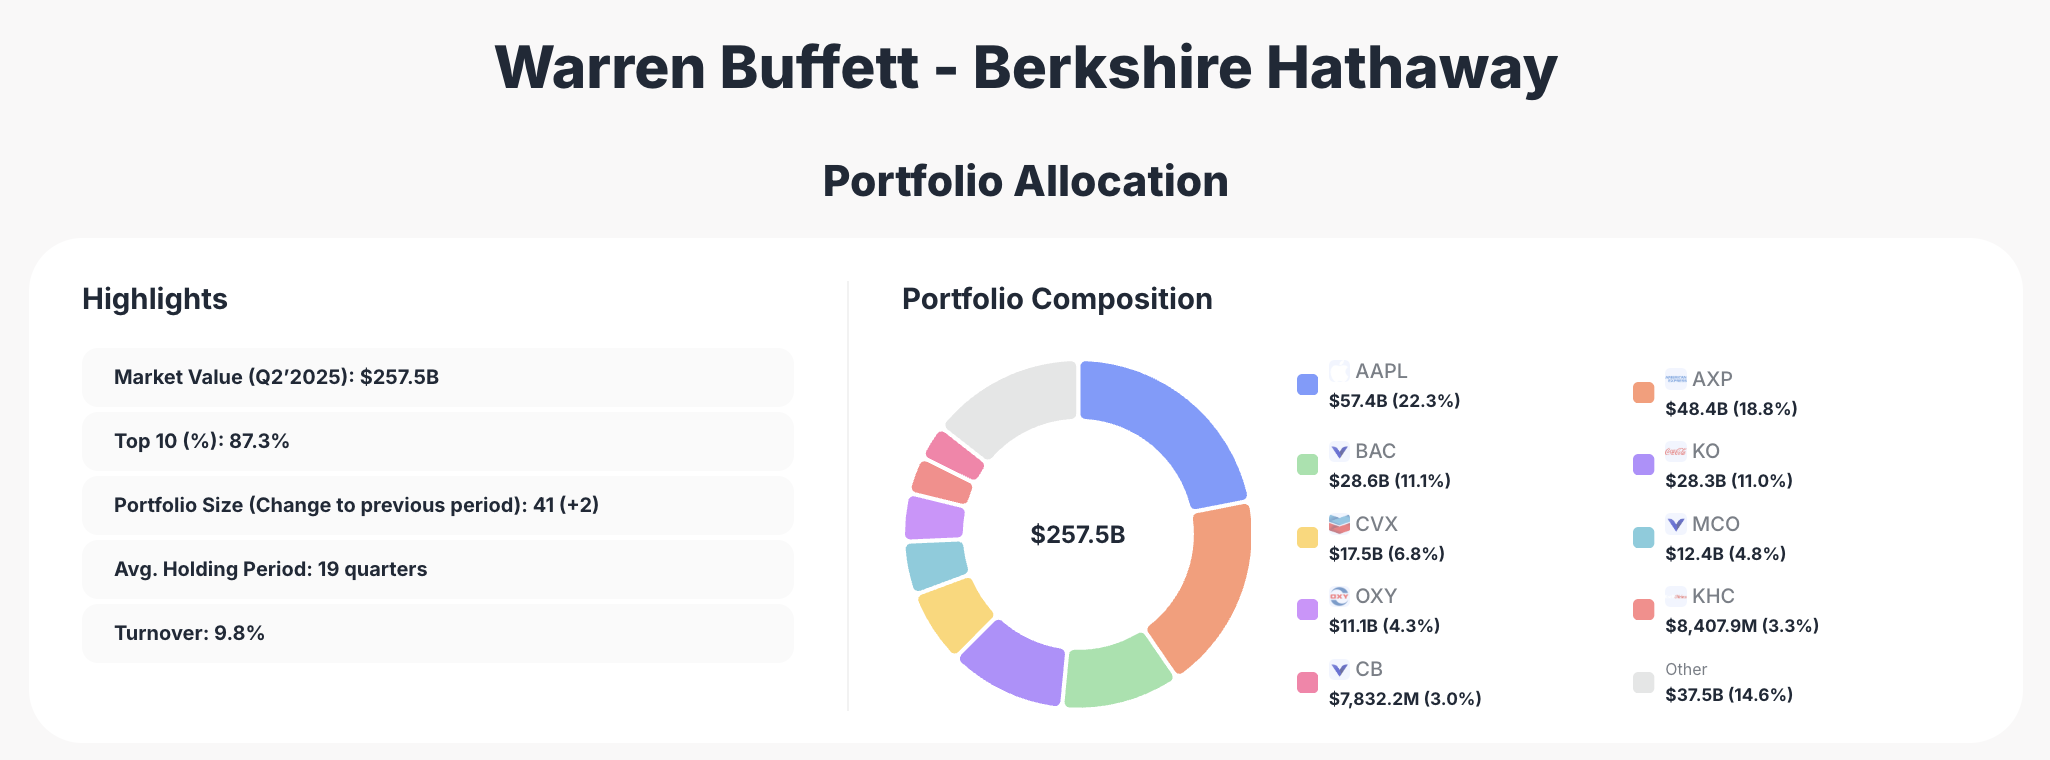Image resolution: width=2050 pixels, height=760 pixels.
Task: Click the OXY company logo icon
Action: pyautogui.click(x=1339, y=596)
